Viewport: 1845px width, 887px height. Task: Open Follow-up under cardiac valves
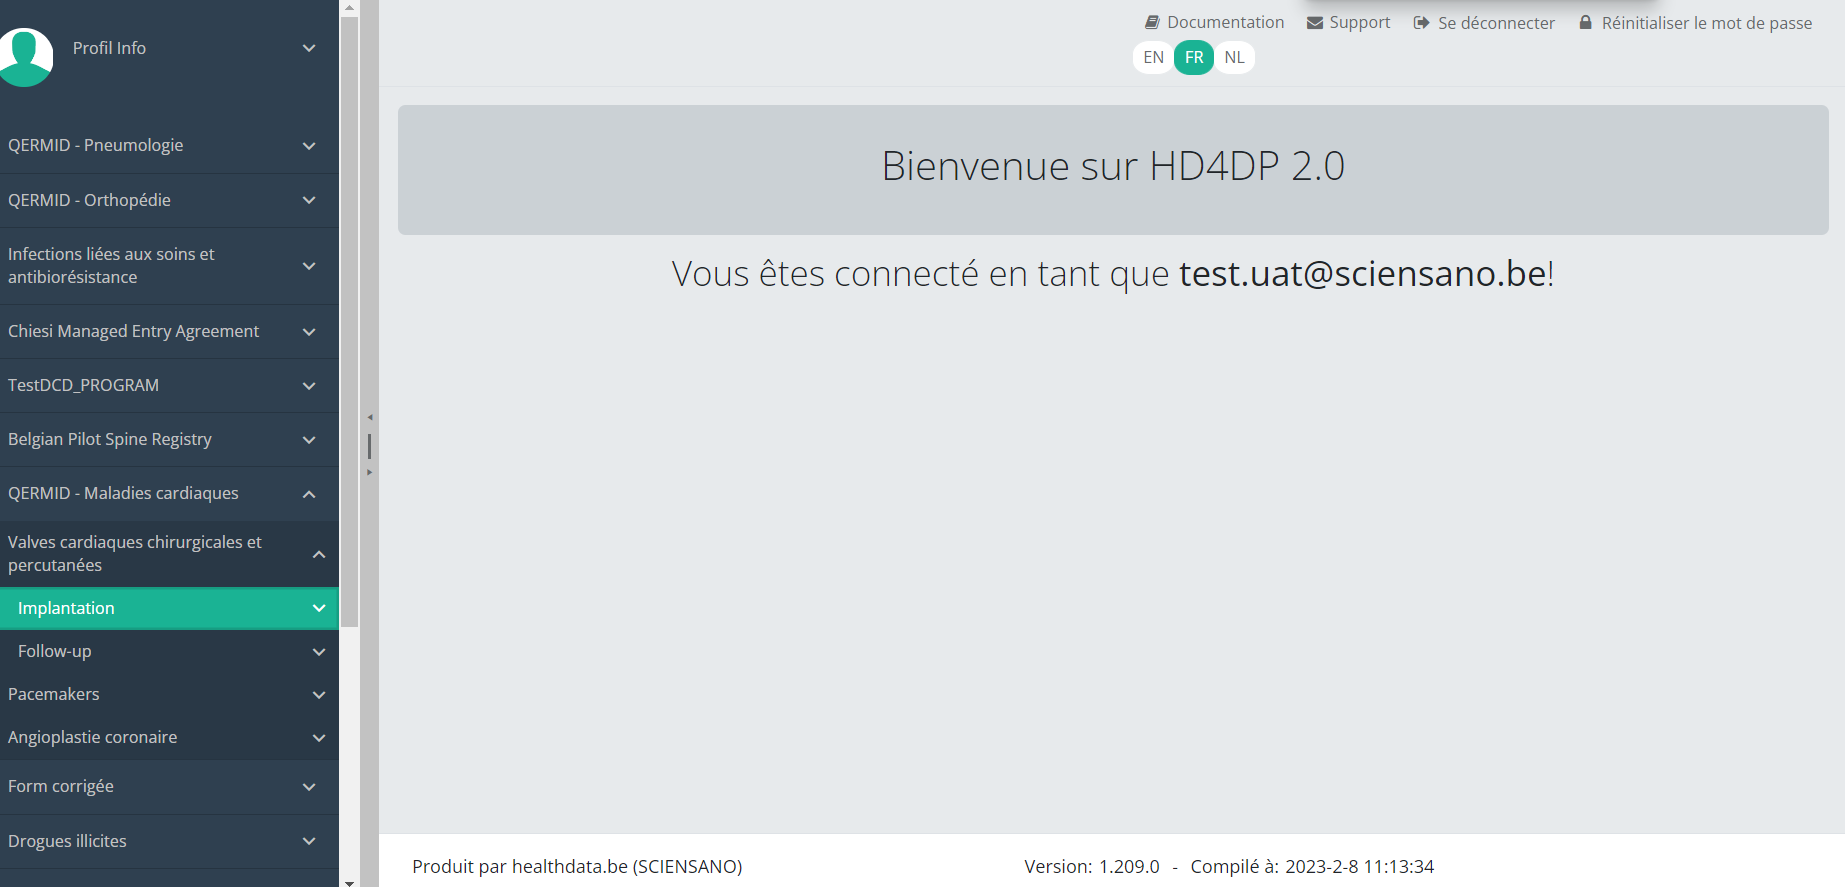point(55,651)
